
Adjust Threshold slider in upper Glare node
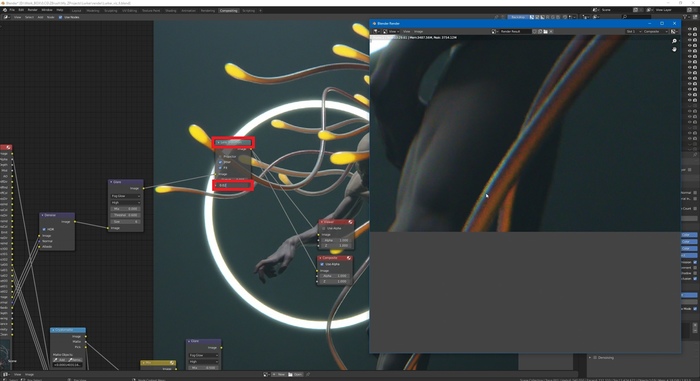tap(125, 215)
